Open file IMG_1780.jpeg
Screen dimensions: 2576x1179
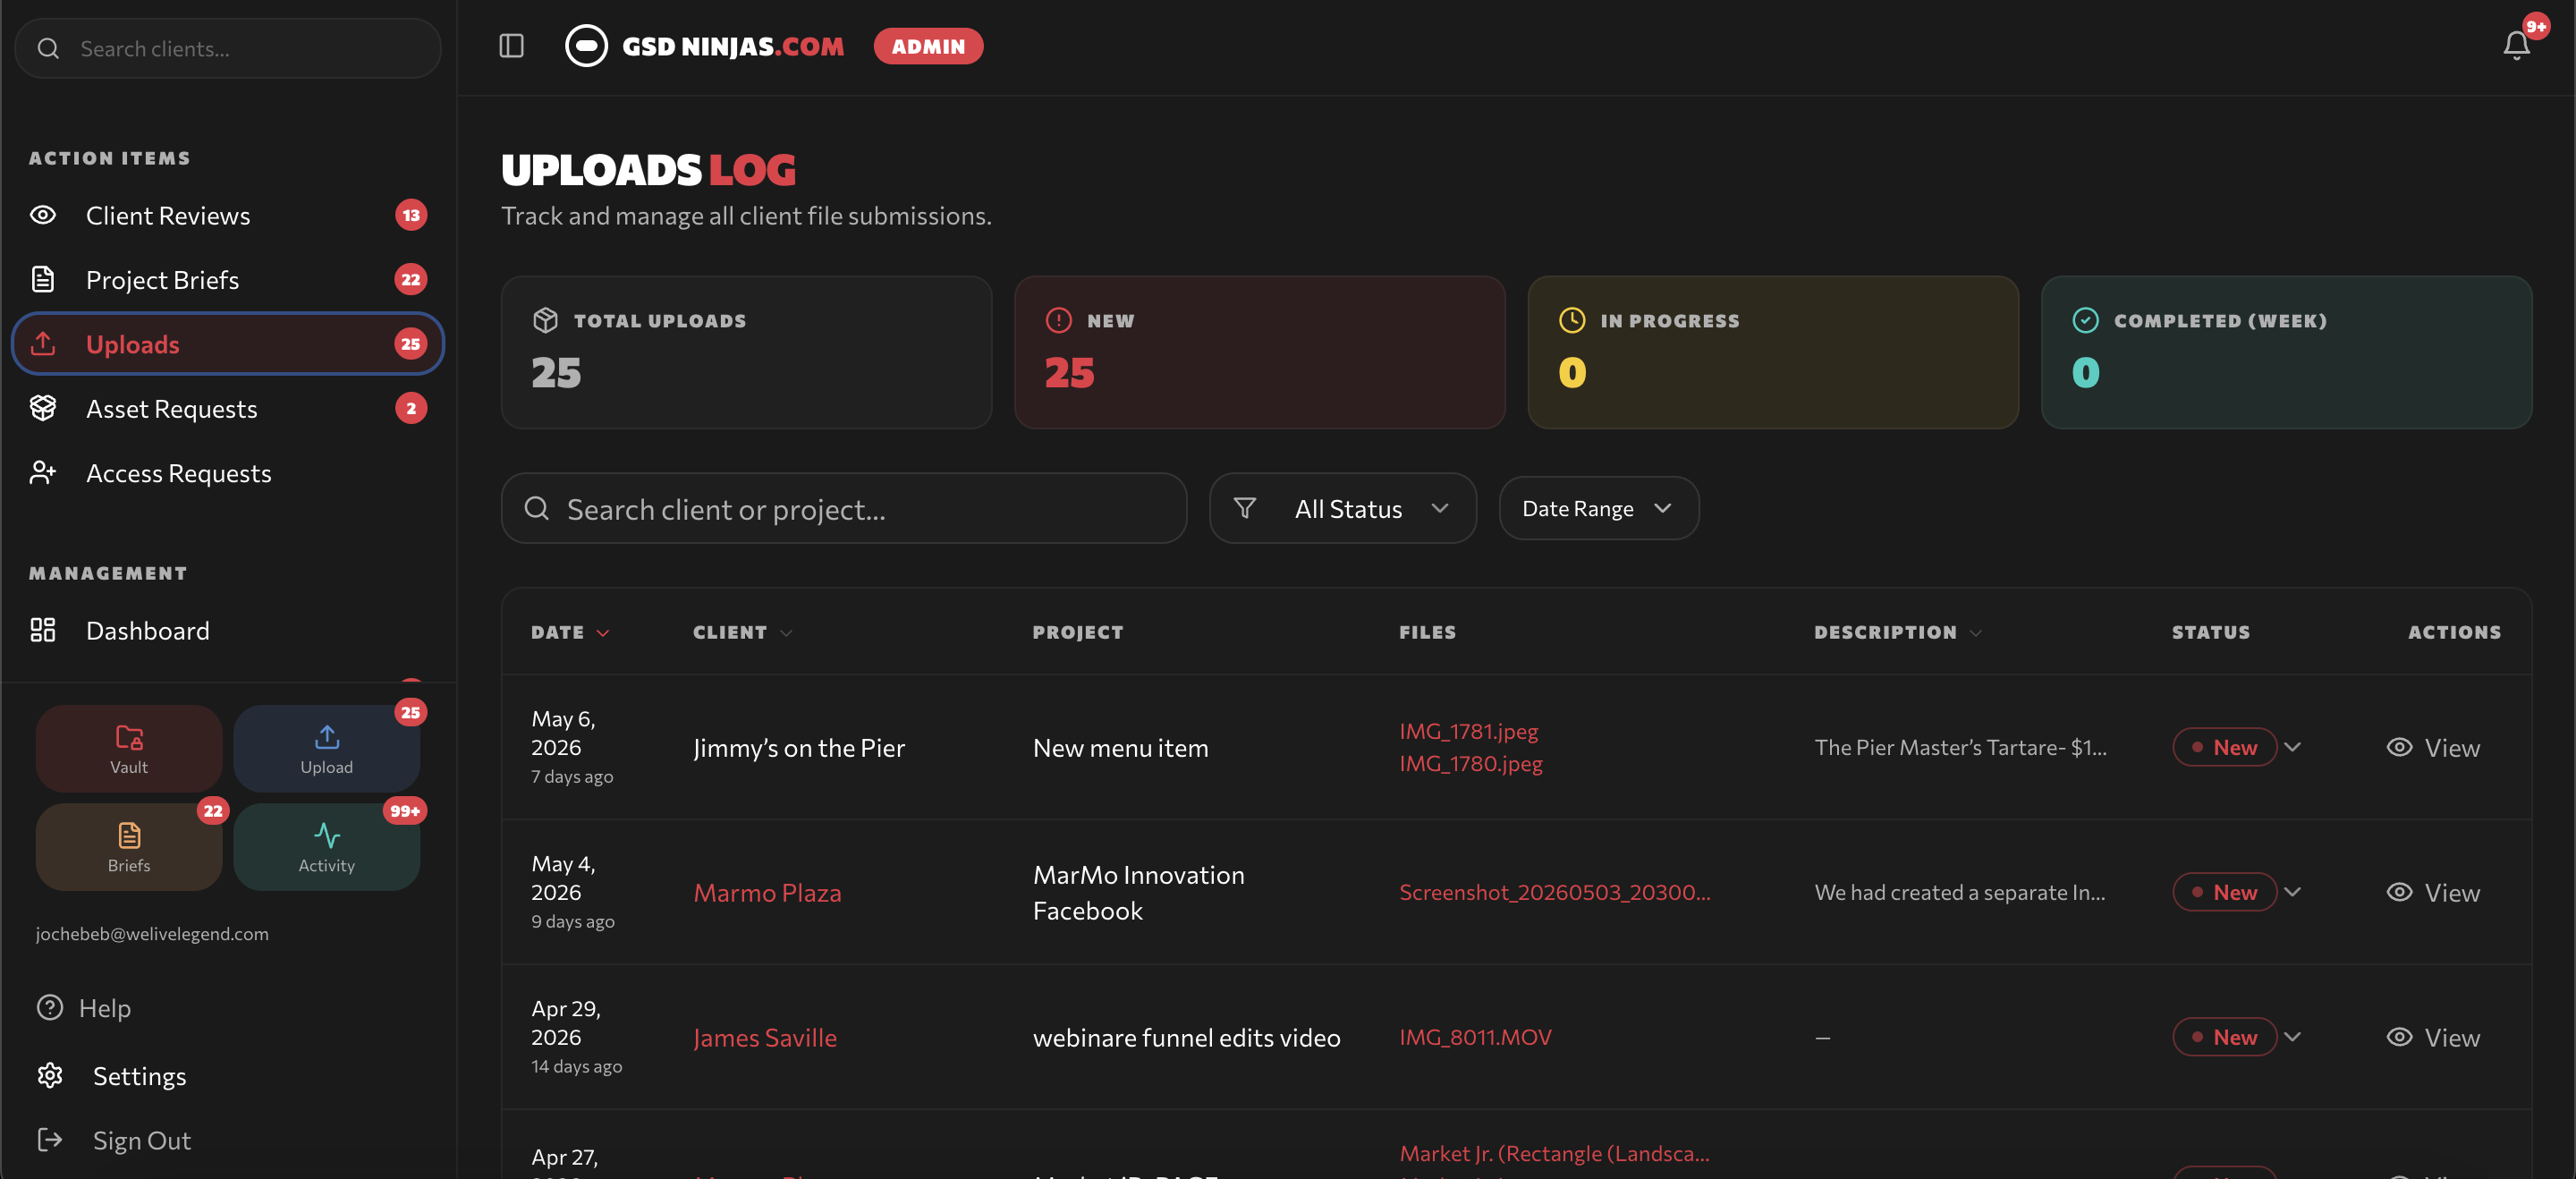[1470, 763]
